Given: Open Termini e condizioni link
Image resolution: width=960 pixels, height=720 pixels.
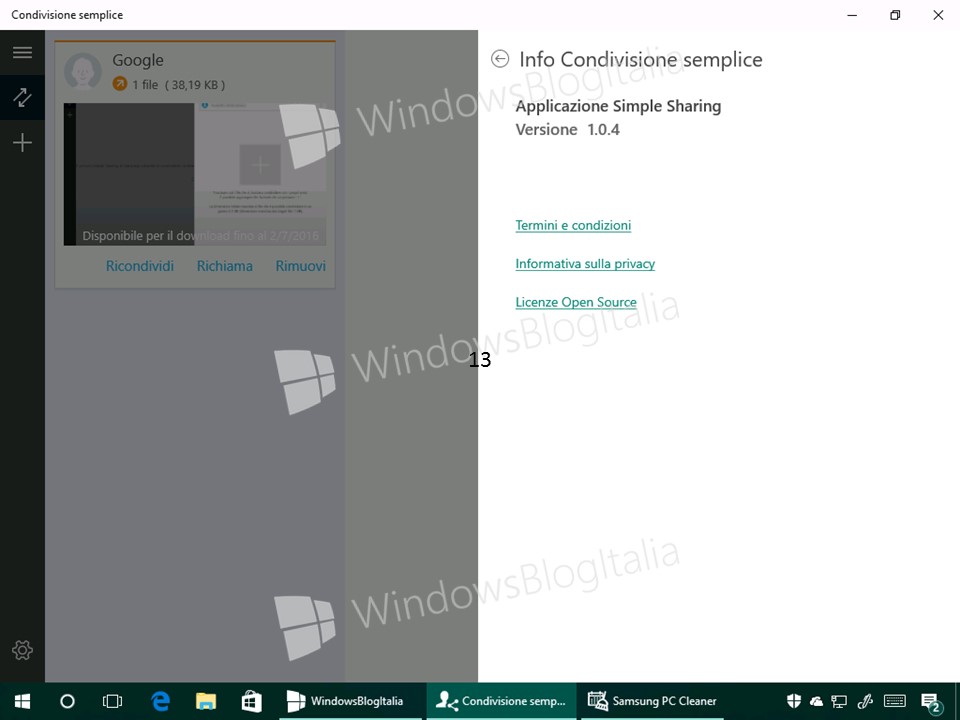Looking at the screenshot, I should [573, 225].
